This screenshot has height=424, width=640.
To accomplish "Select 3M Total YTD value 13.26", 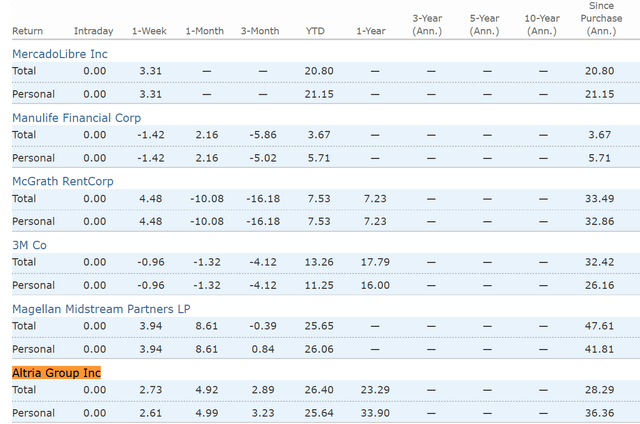I will point(319,262).
